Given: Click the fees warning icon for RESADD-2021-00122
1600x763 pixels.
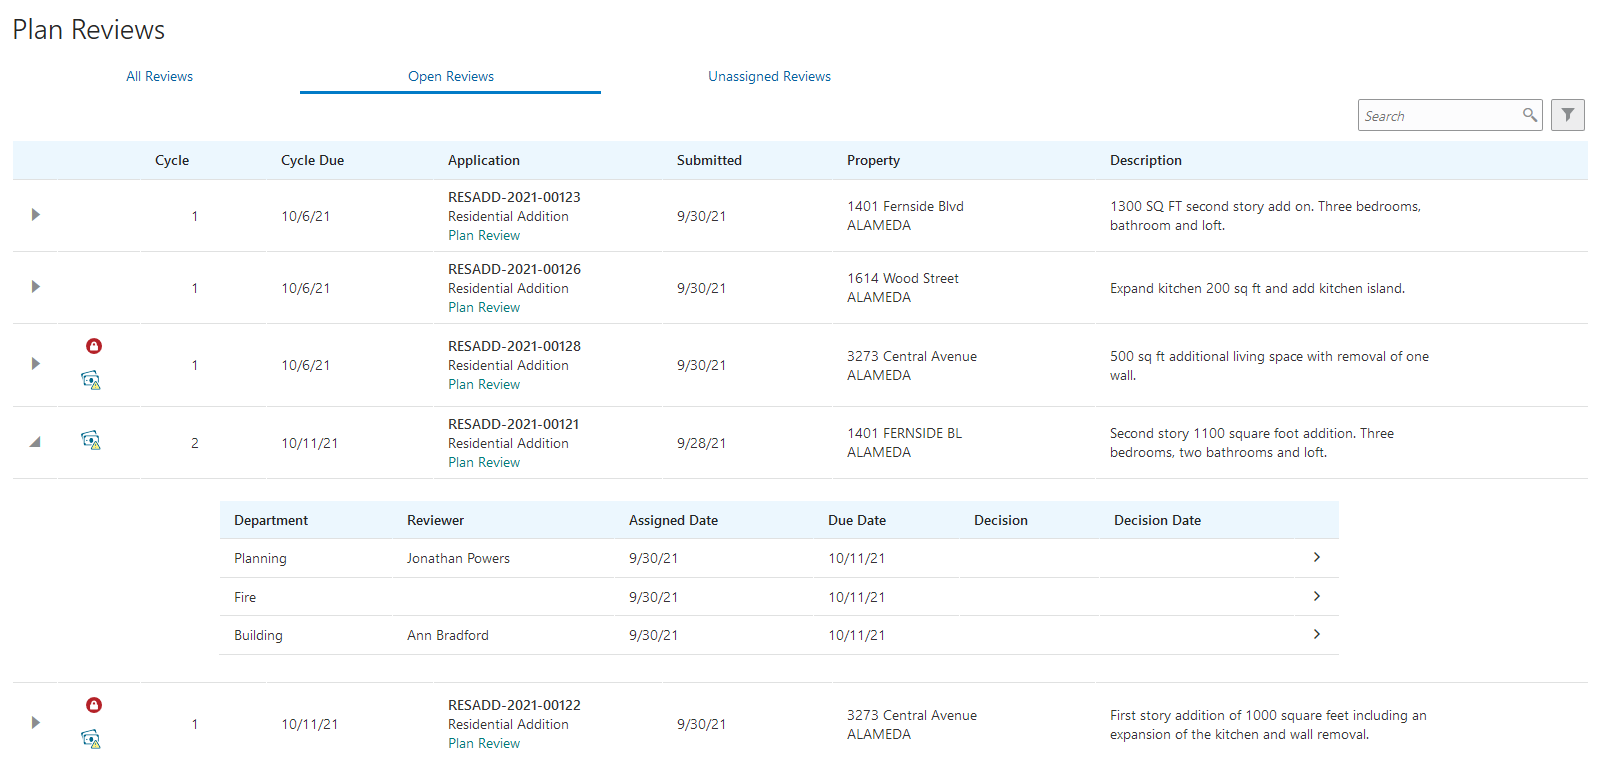Looking at the screenshot, I should tap(91, 739).
